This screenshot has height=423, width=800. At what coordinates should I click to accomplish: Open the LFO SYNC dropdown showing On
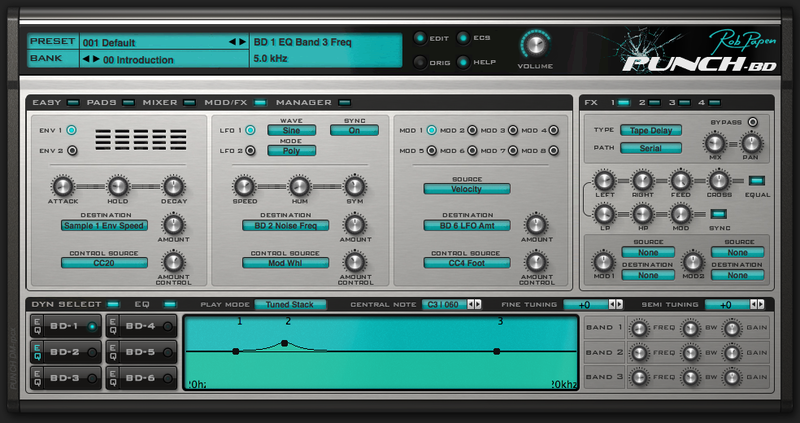[x=354, y=130]
